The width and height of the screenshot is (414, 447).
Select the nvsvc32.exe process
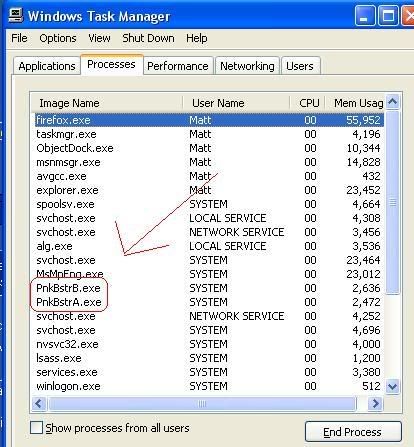pos(209,344)
